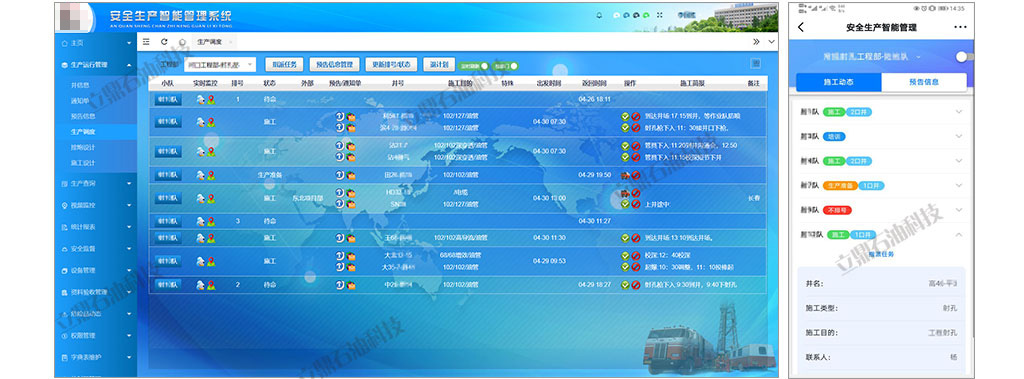The width and height of the screenshot is (1024, 379).
Task: Go back using the mobile back arrow
Action: tap(801, 27)
